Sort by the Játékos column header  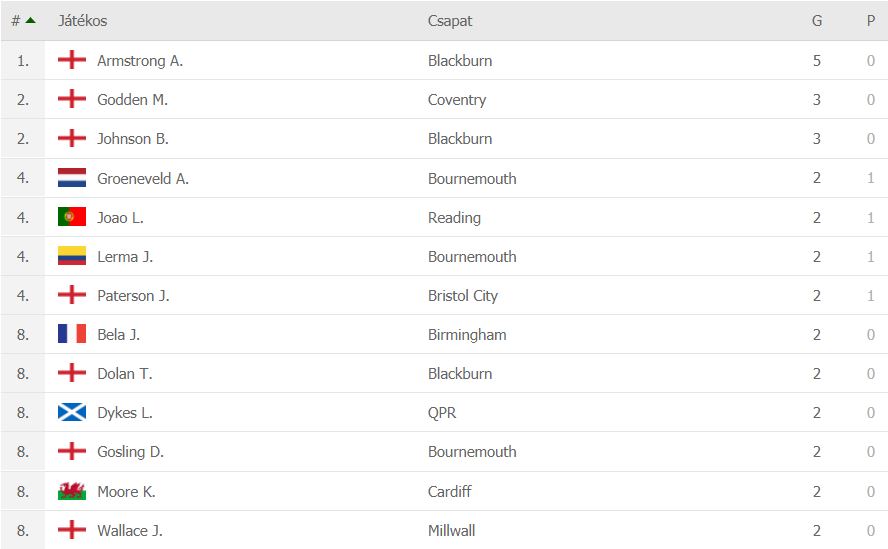tap(83, 21)
